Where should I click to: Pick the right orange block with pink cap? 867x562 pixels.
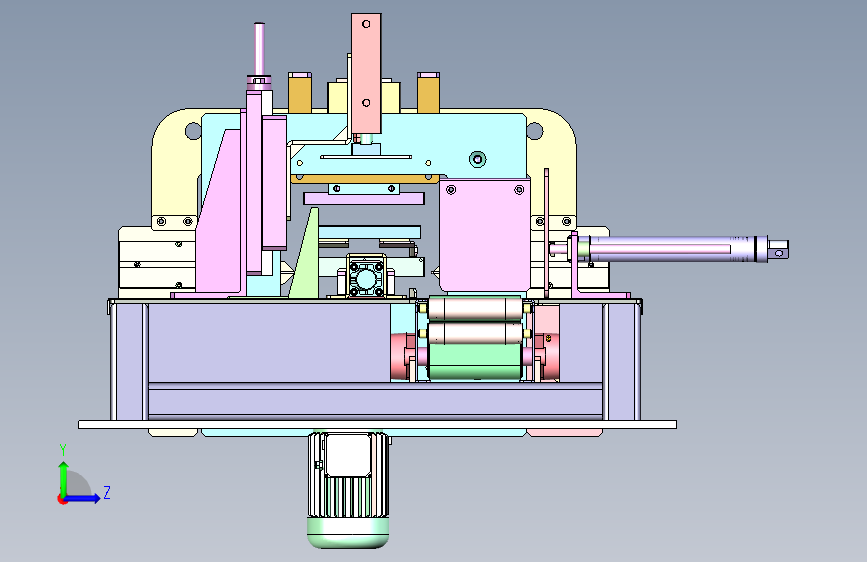point(429,92)
